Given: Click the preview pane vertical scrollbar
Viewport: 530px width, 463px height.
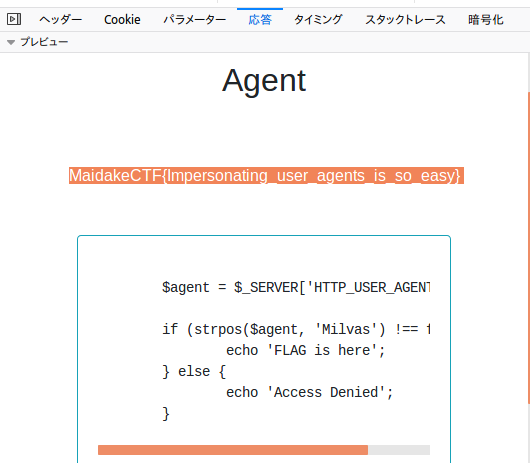Looking at the screenshot, I should click(x=528, y=248).
